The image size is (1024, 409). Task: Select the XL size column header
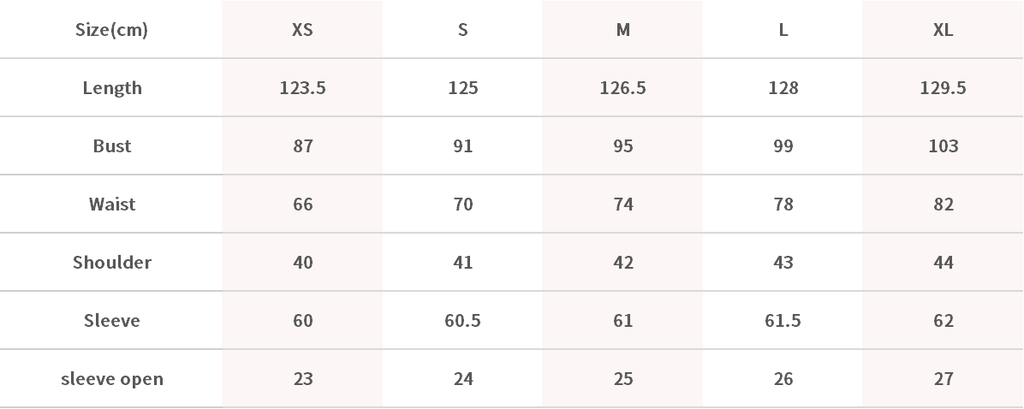pyautogui.click(x=942, y=30)
